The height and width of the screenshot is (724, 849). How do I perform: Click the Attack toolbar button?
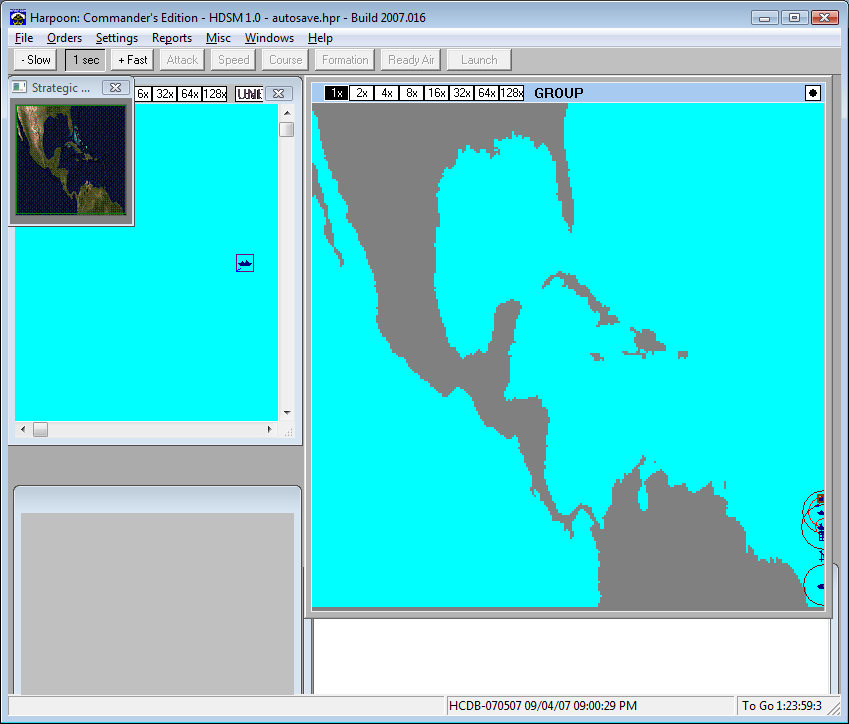(182, 60)
